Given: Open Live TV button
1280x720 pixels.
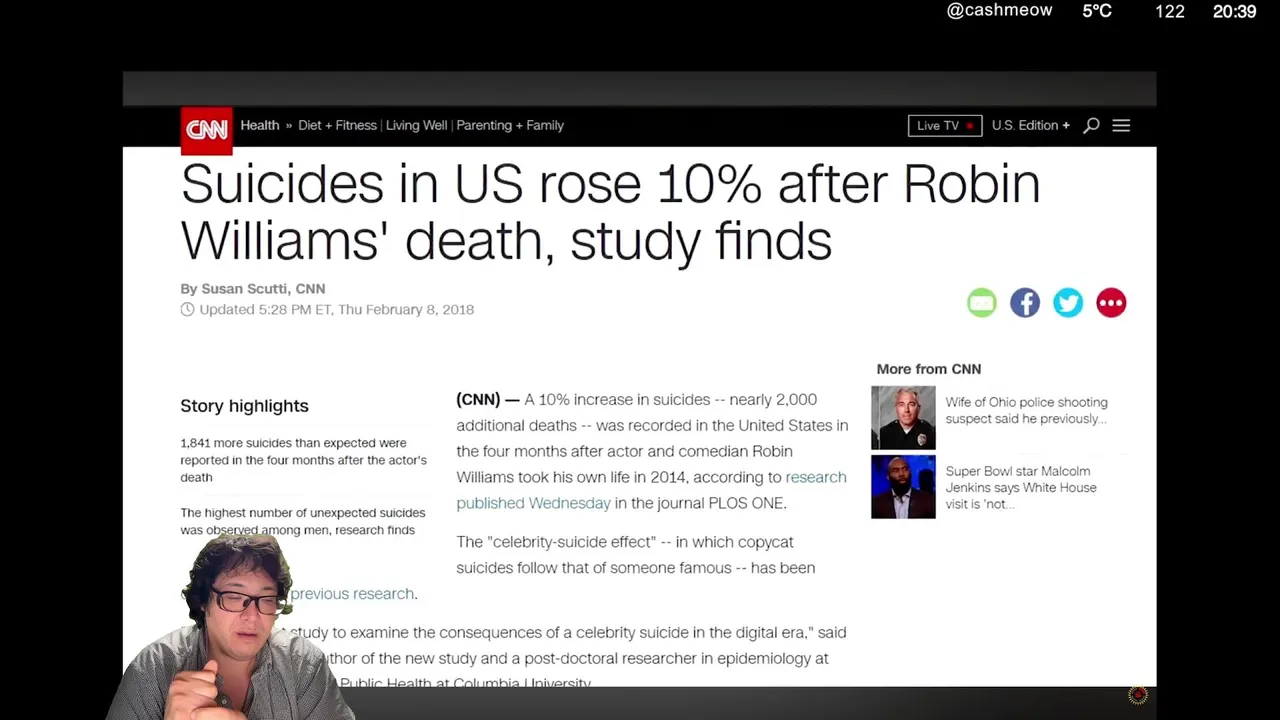Looking at the screenshot, I should pos(945,125).
